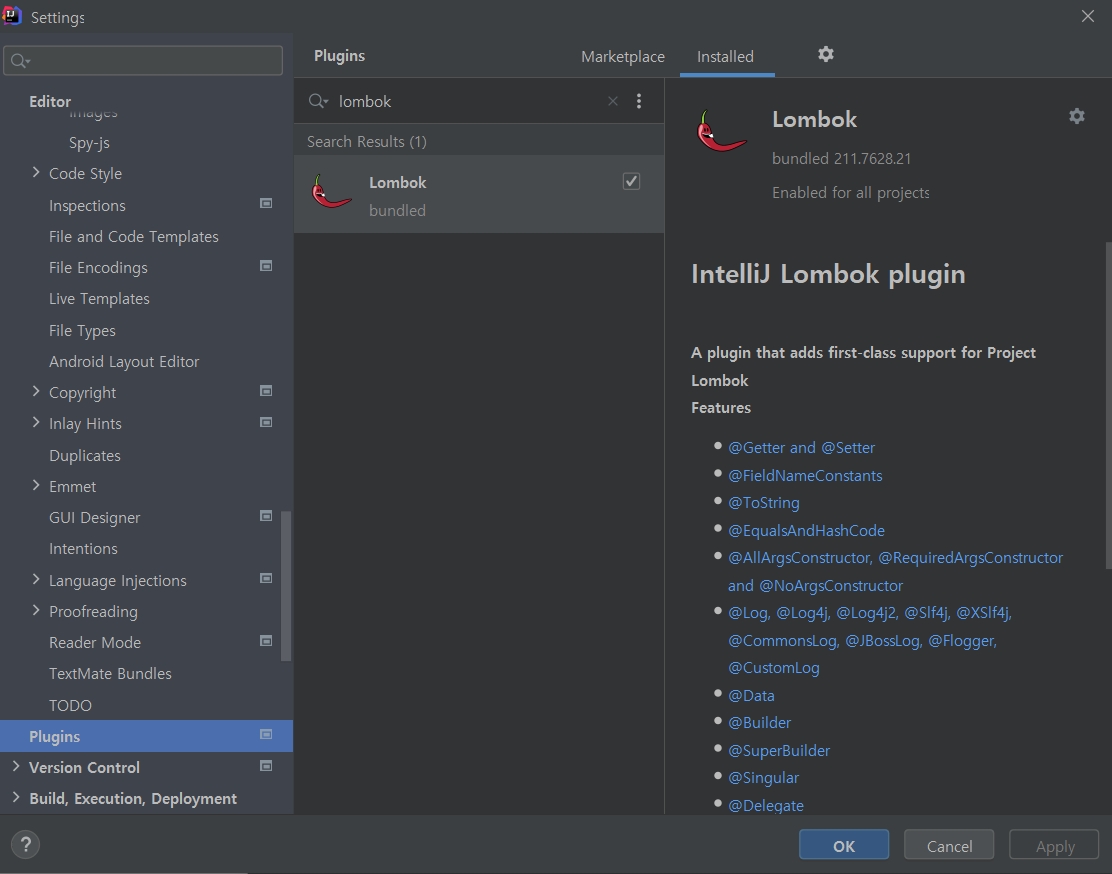The height and width of the screenshot is (874, 1112).
Task: Disable the Lombok plugin checkbox
Action: (x=631, y=182)
